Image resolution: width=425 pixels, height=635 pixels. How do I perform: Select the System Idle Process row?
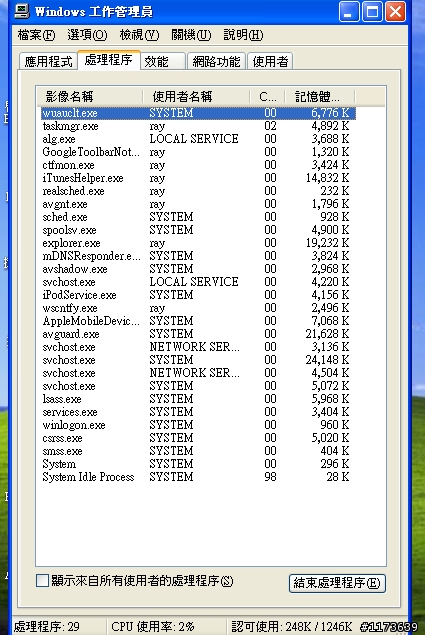(198, 477)
